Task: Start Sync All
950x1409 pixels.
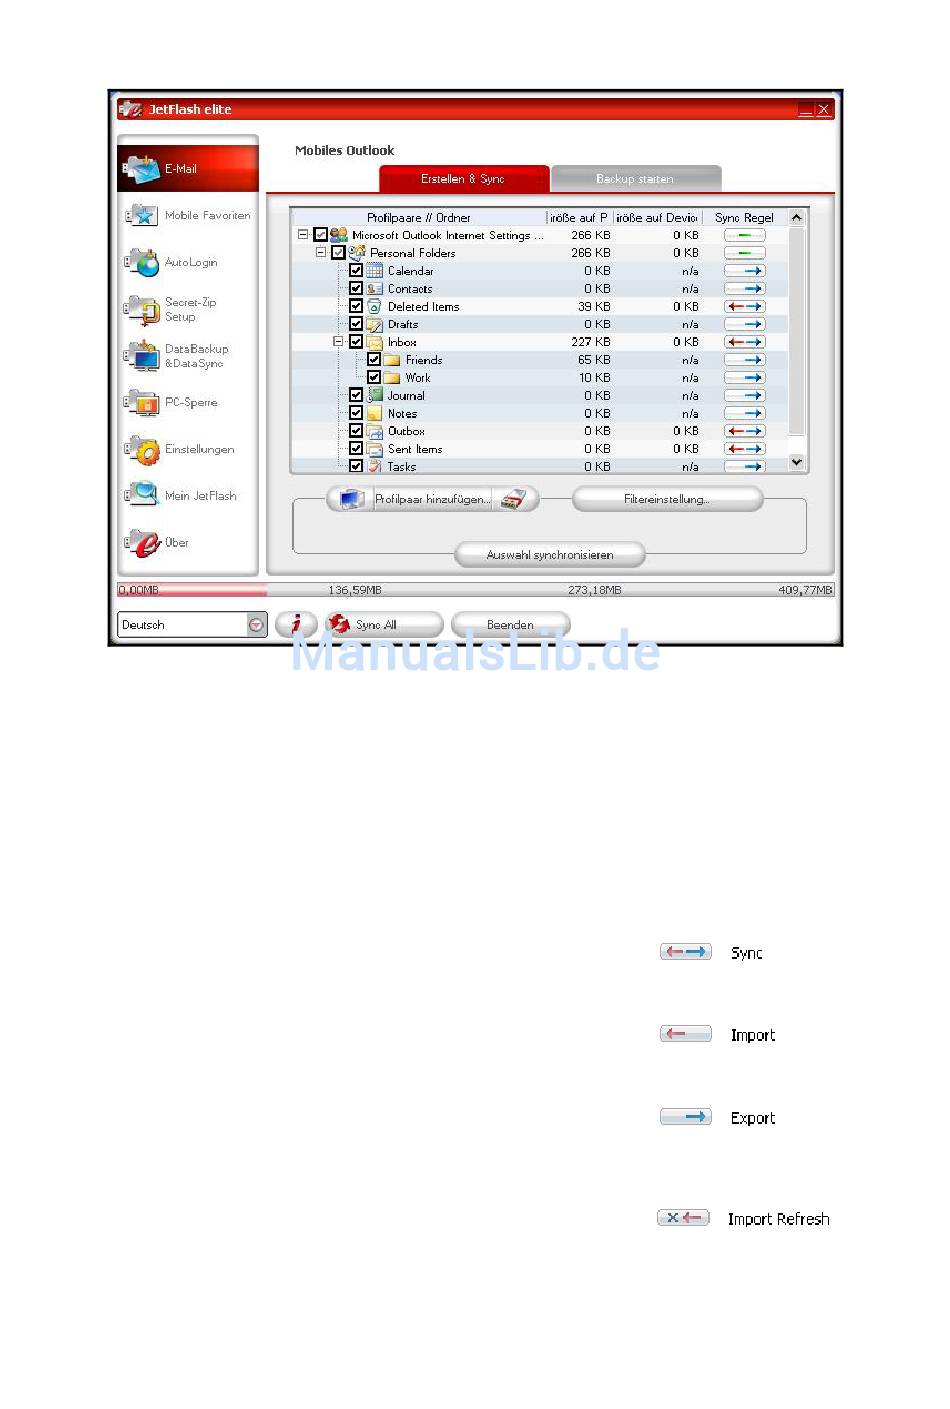Action: [x=383, y=625]
